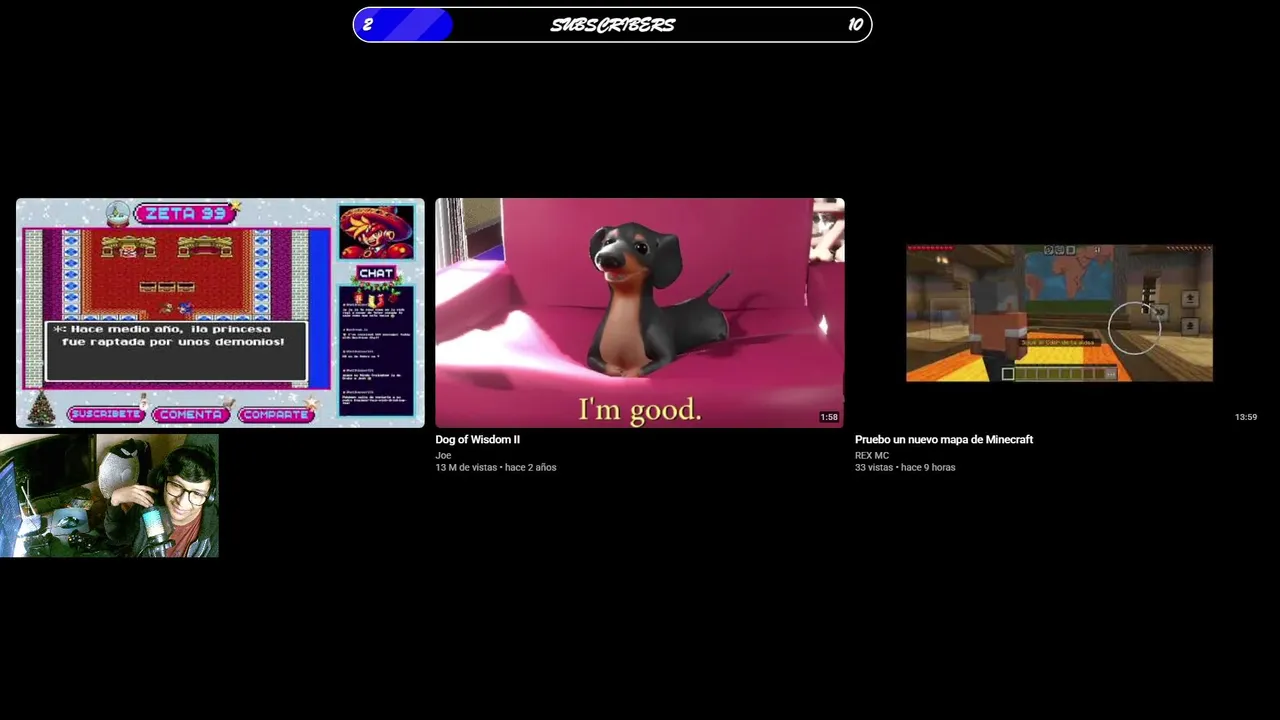Click the subscribers goal progress bar

[613, 25]
